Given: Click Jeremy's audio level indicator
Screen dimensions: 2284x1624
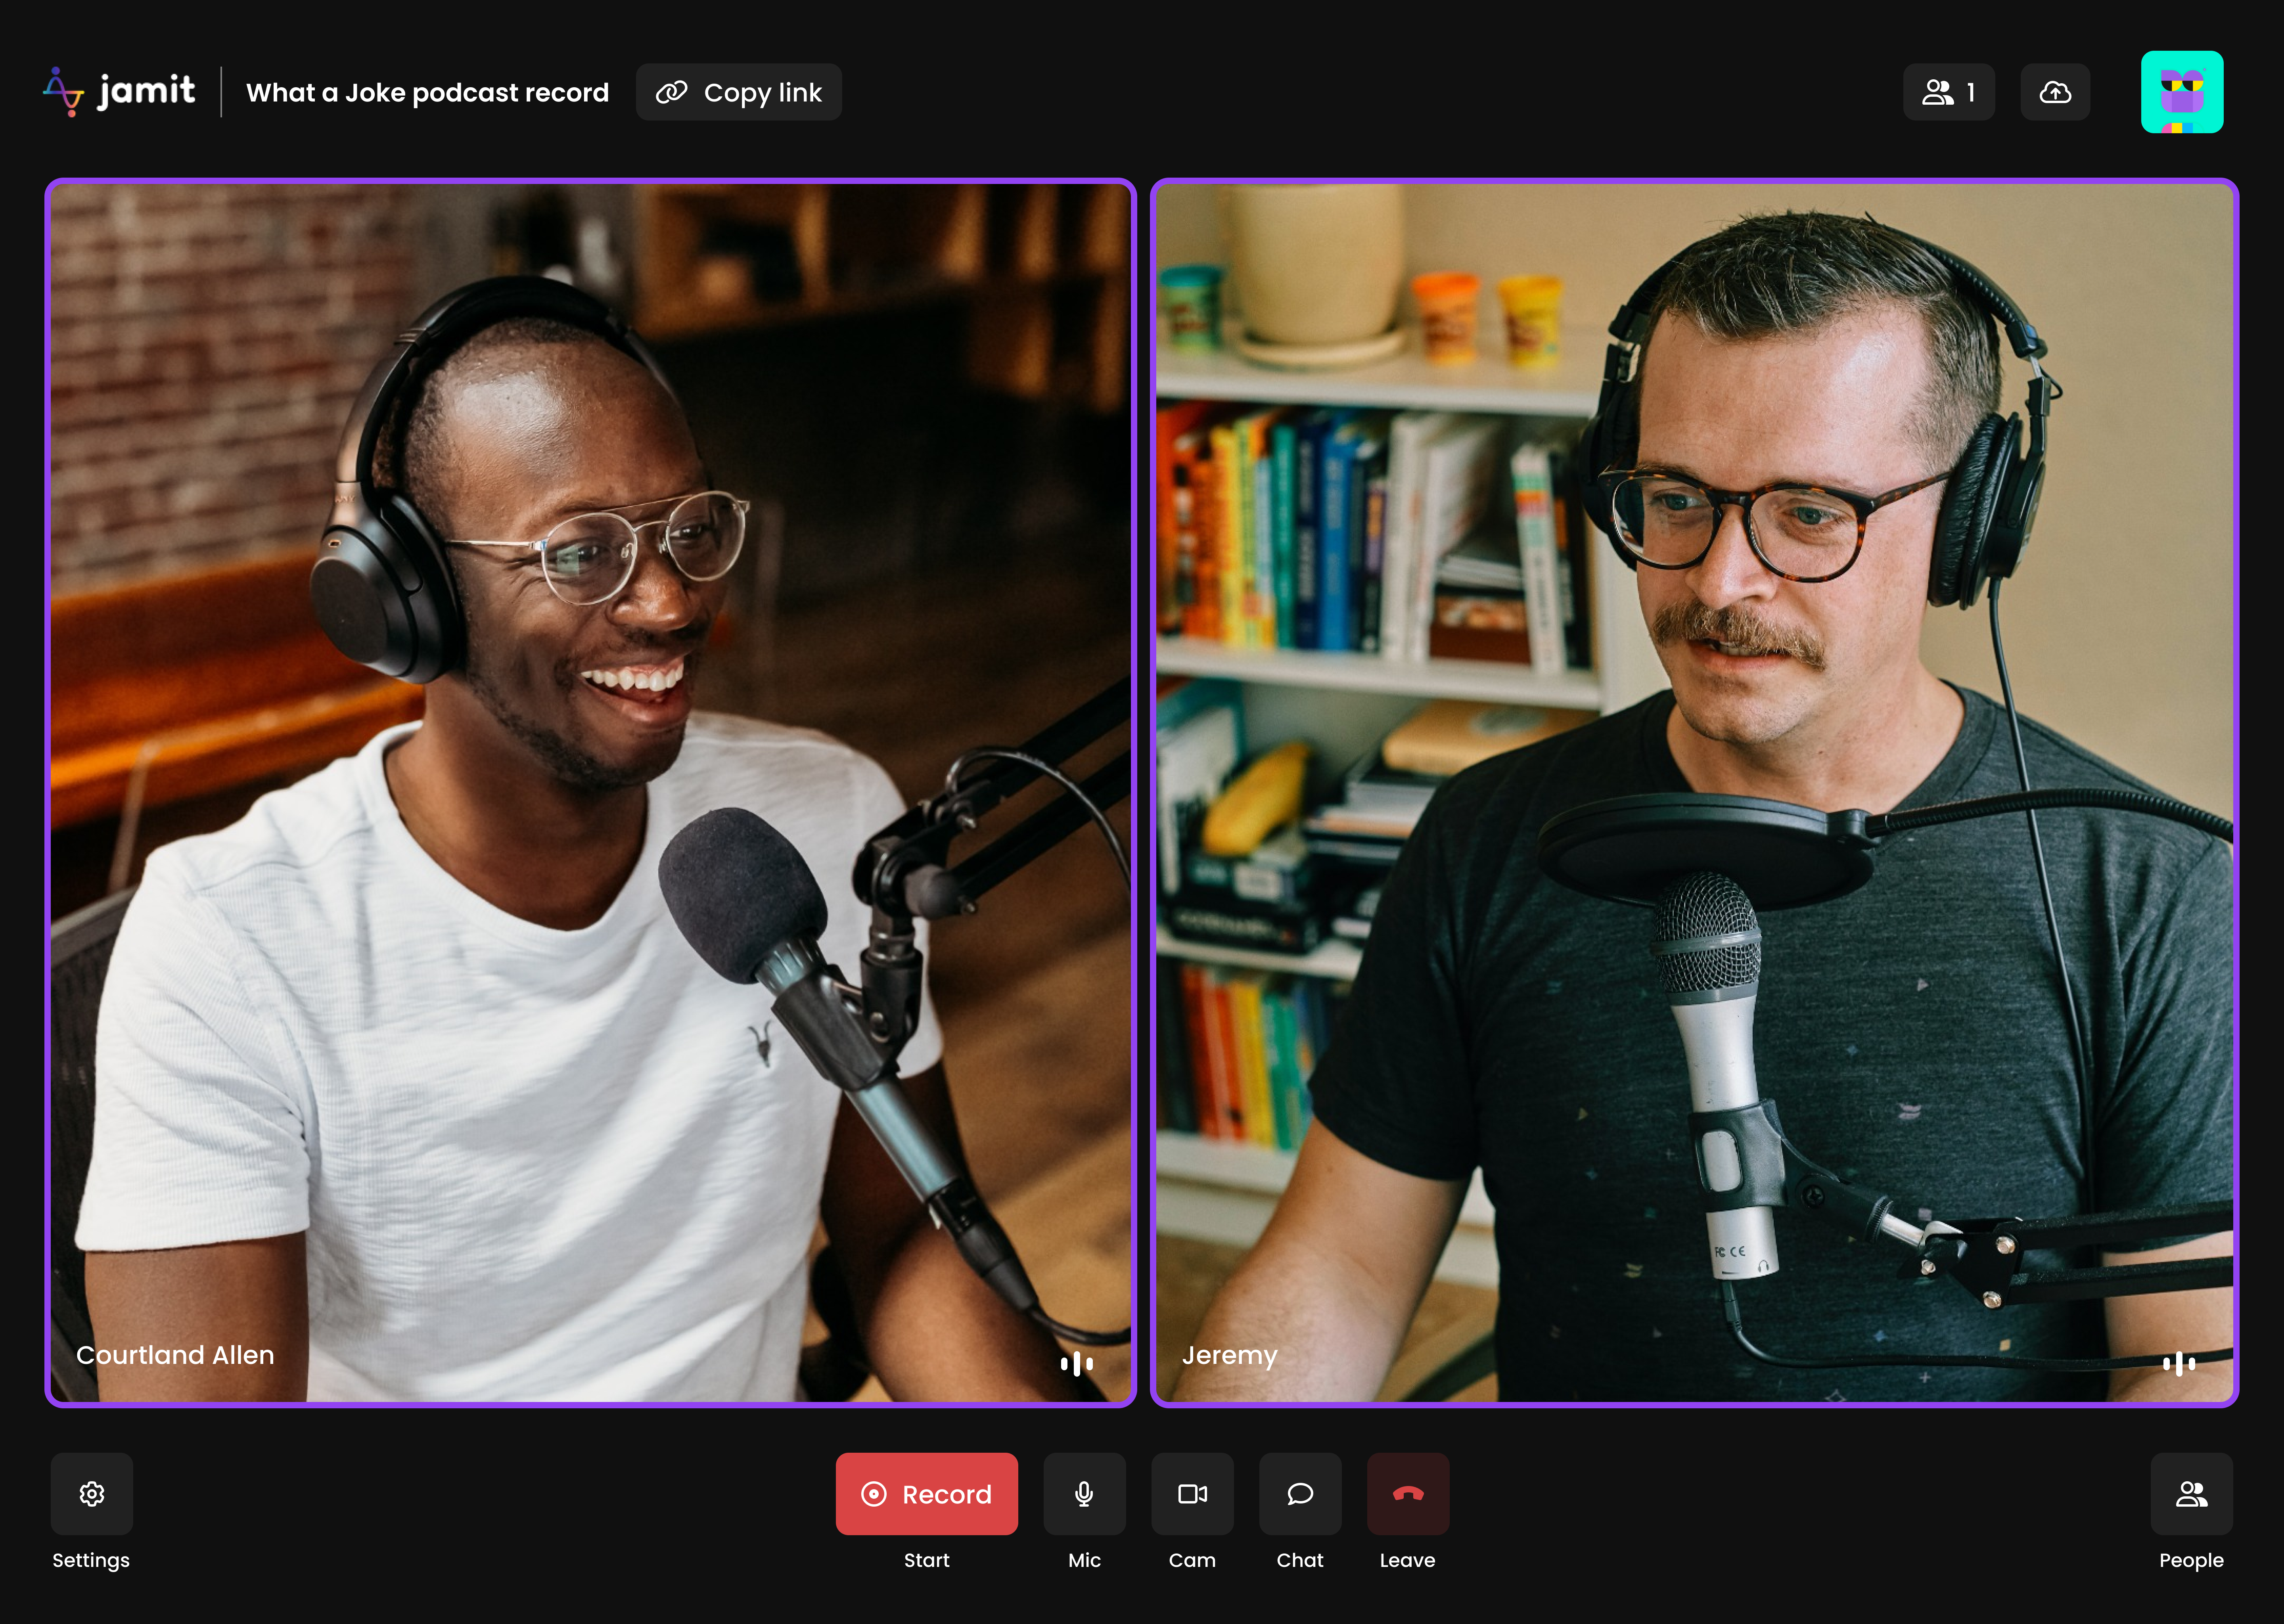Looking at the screenshot, I should [2178, 1363].
